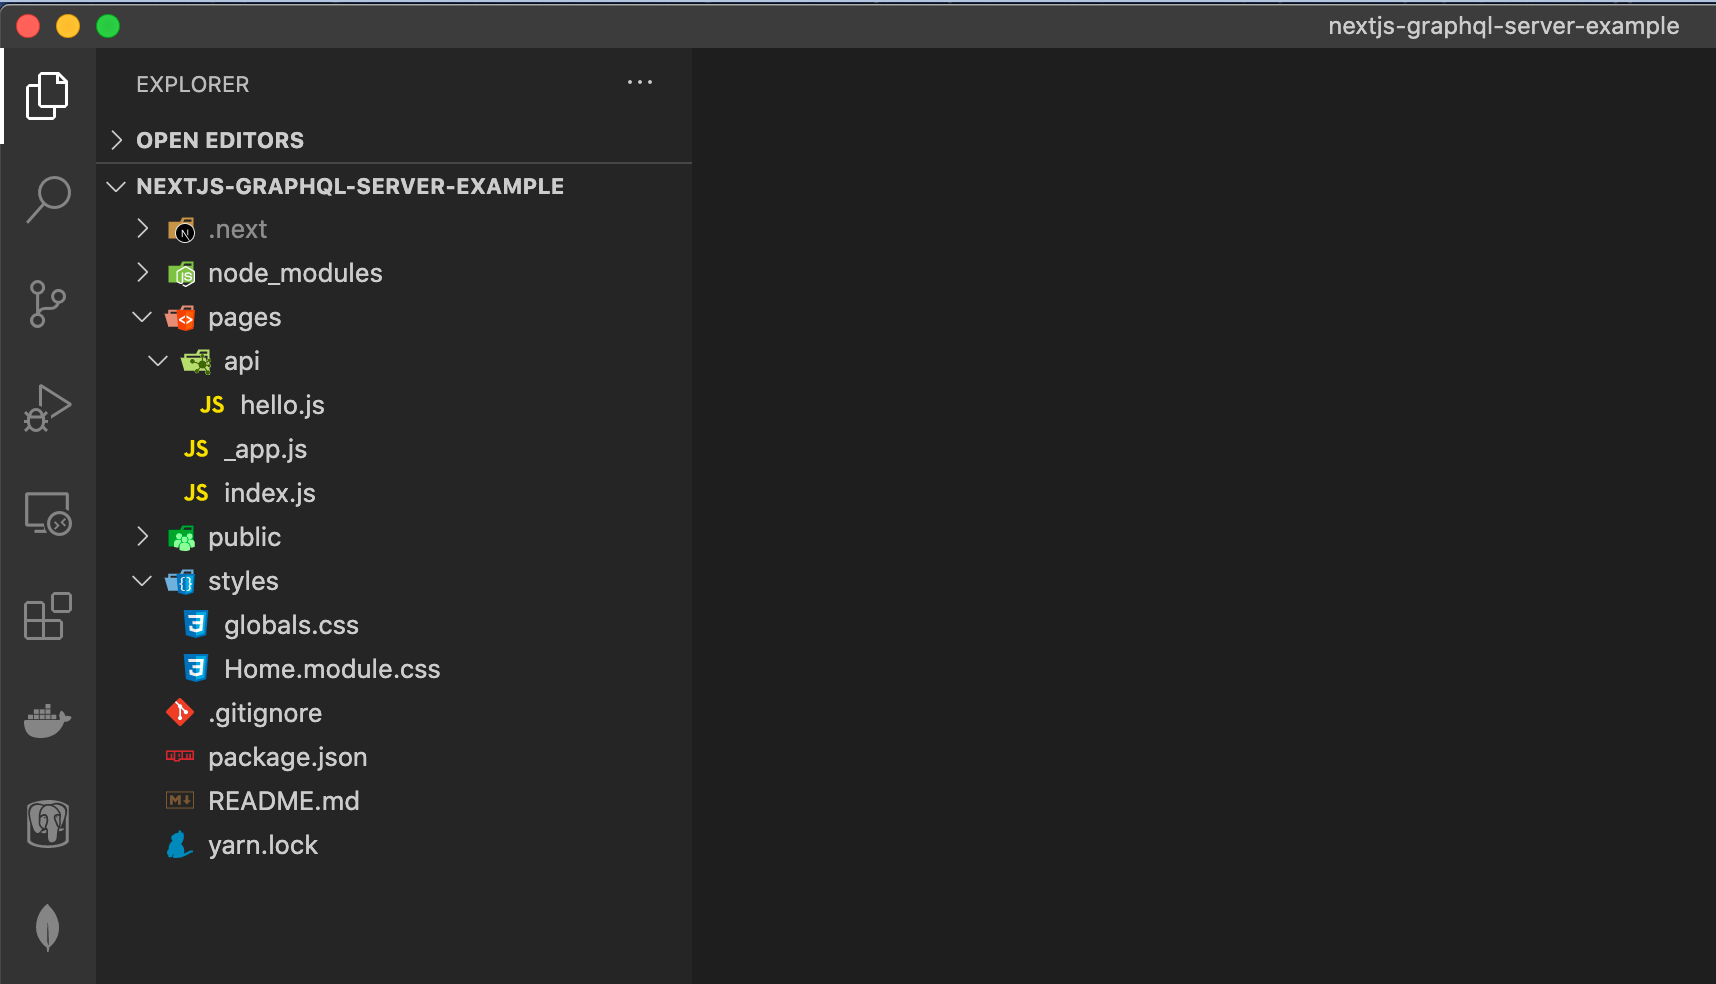This screenshot has height=984, width=1716.
Task: Open the Docker panel icon
Action: [47, 720]
